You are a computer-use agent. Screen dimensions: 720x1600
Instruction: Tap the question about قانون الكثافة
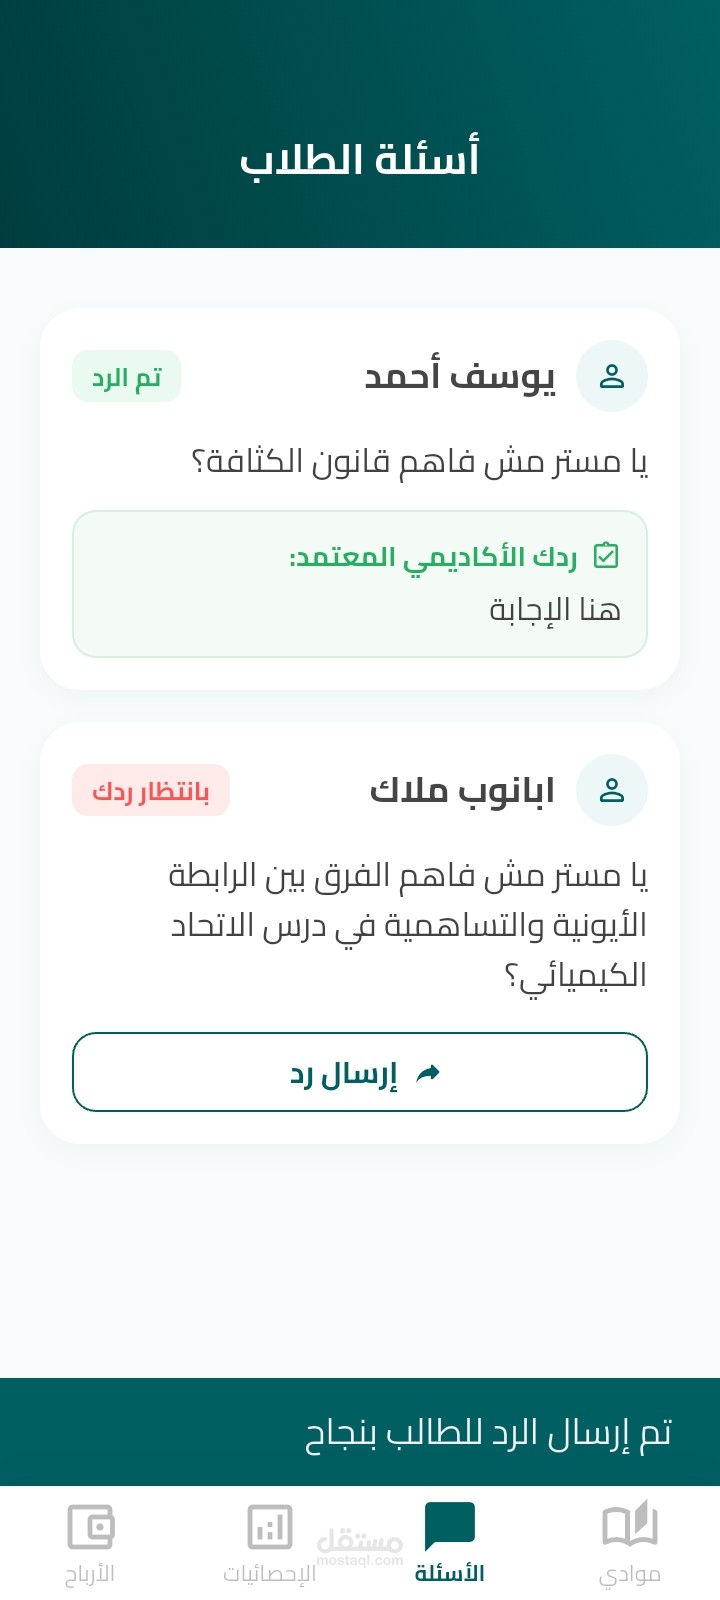pyautogui.click(x=420, y=462)
